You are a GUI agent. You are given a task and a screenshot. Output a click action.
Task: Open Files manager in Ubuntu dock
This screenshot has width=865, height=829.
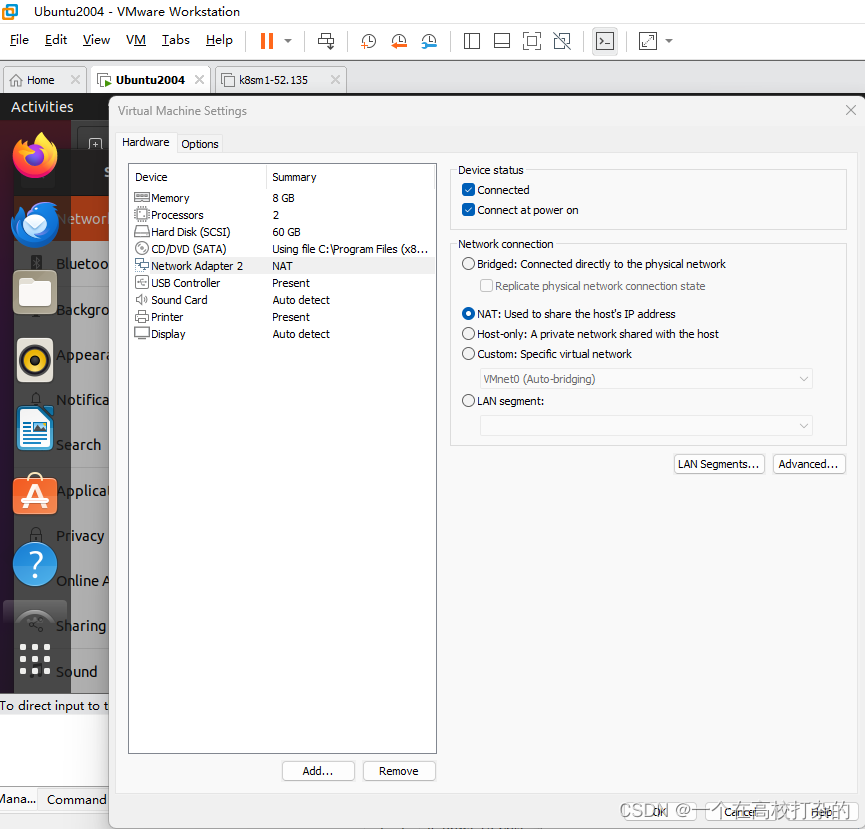coord(35,292)
